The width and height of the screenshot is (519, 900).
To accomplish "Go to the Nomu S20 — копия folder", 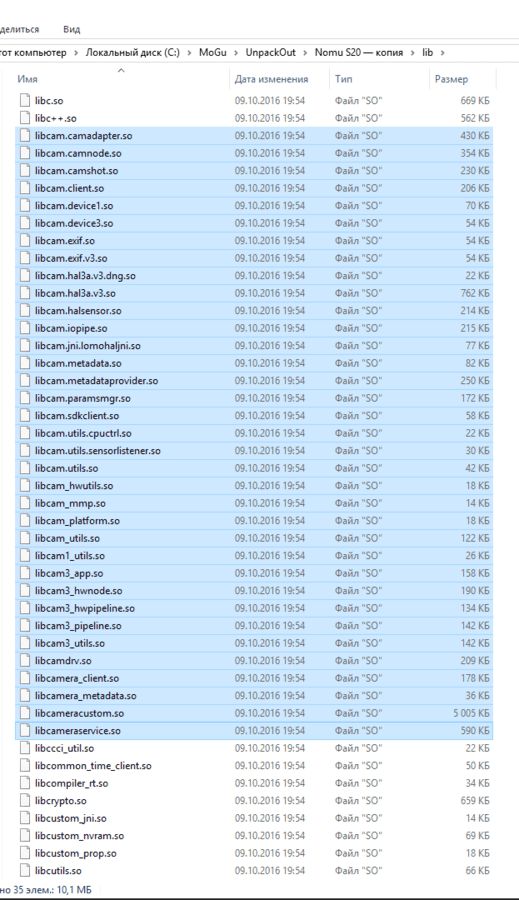I will 359,52.
